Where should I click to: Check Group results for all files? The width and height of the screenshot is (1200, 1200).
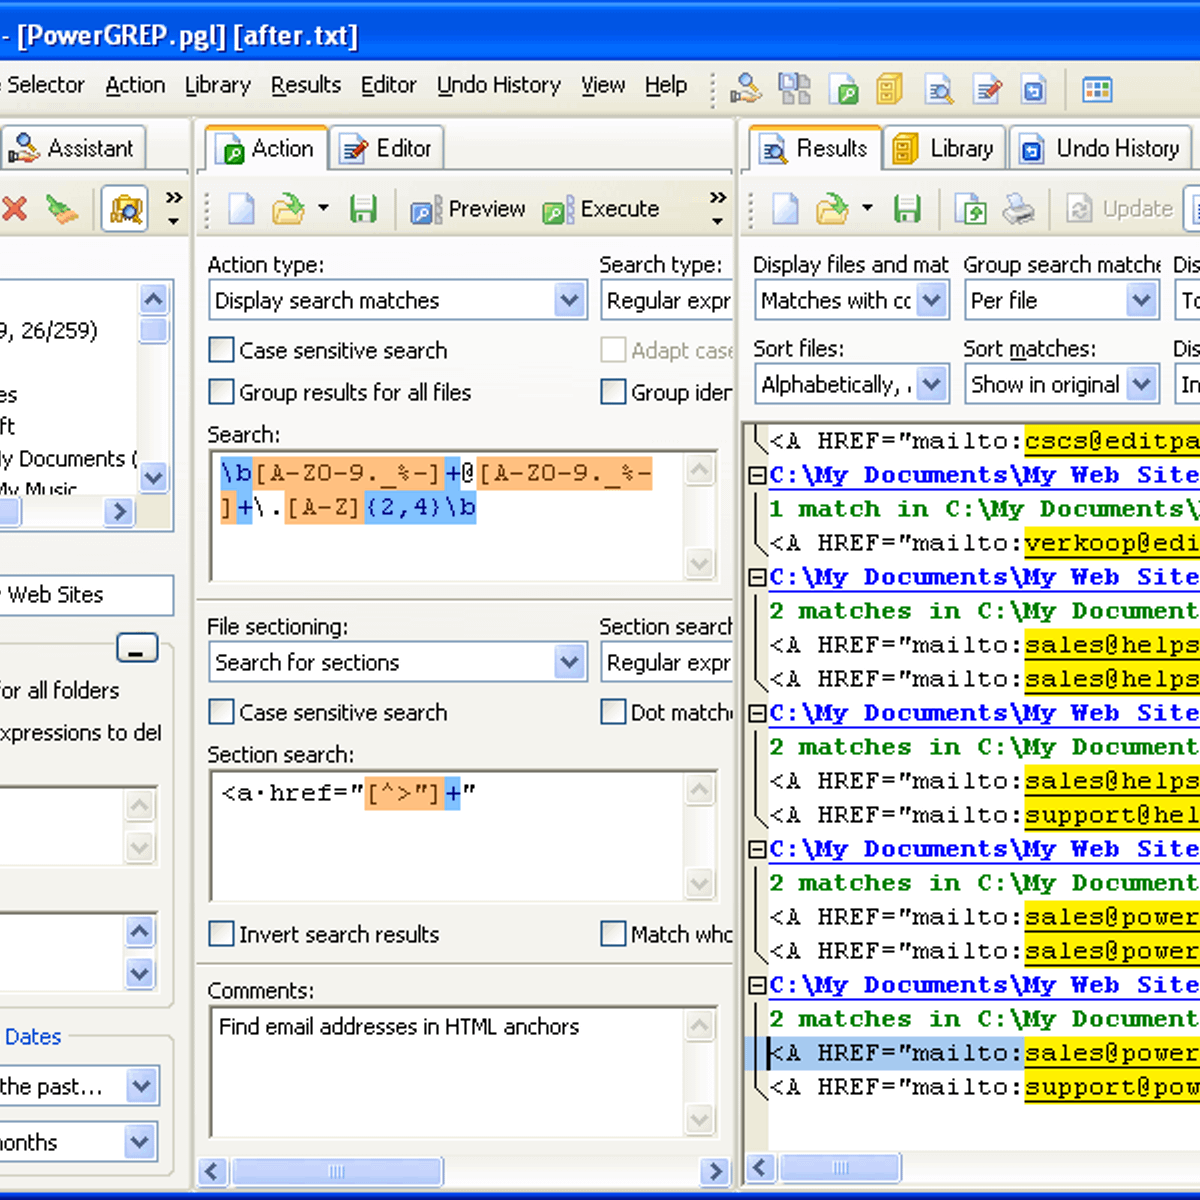tap(221, 392)
